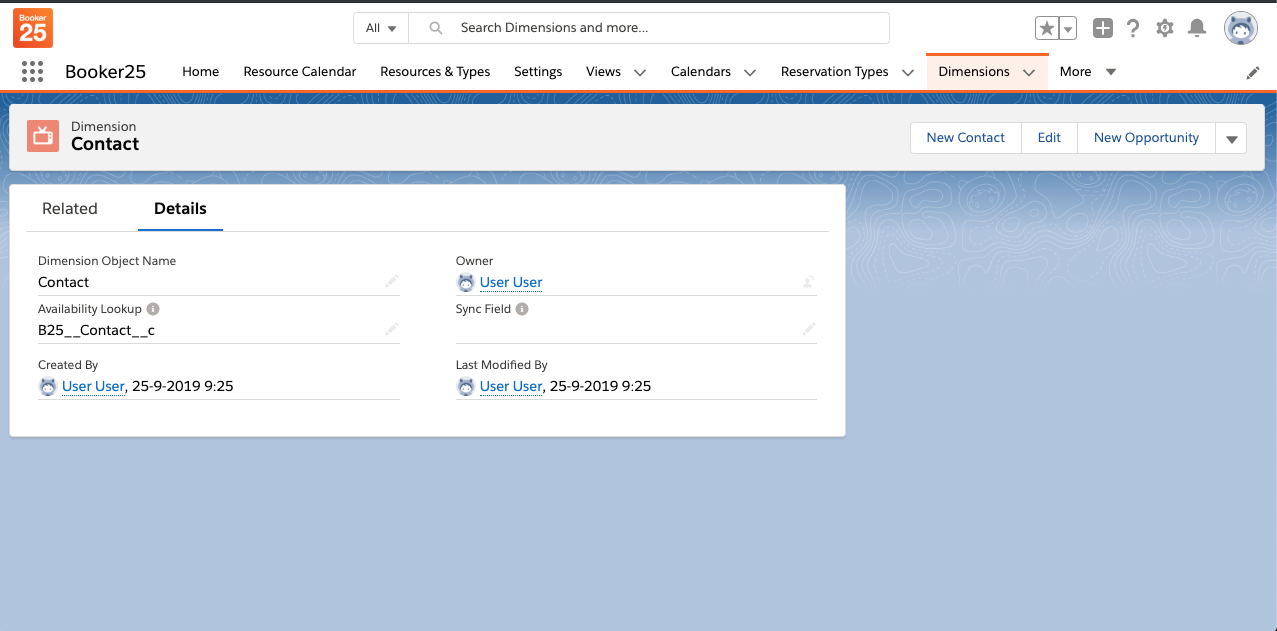Show notifications with the bell icon

1196,28
